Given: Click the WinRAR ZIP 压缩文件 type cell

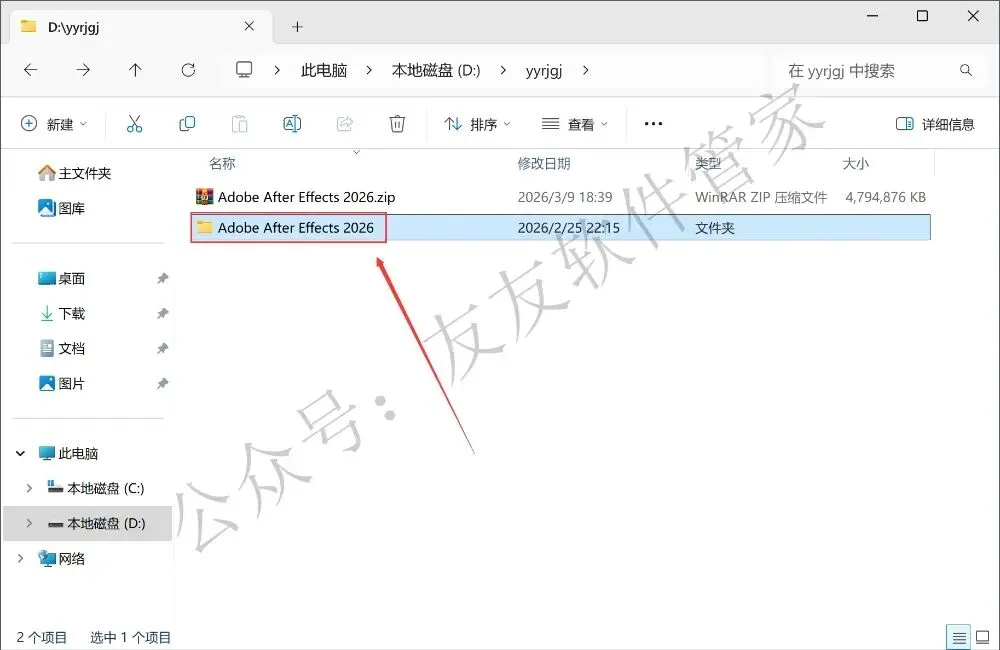Looking at the screenshot, I should pos(761,197).
